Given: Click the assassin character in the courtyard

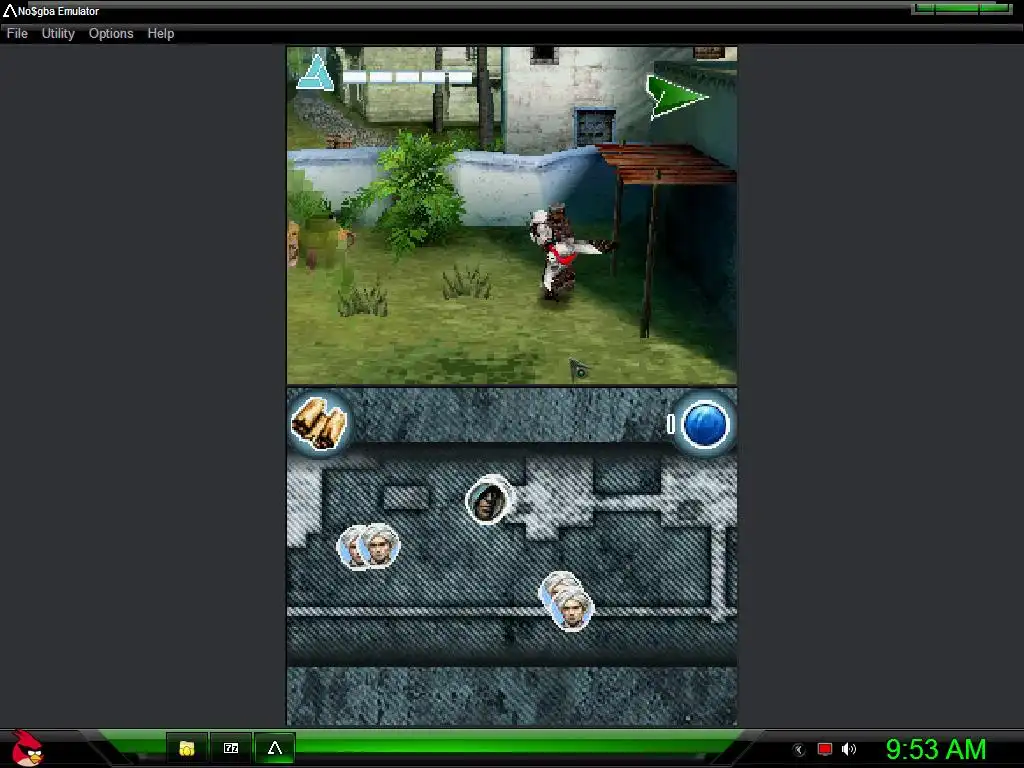Looking at the screenshot, I should [x=563, y=251].
